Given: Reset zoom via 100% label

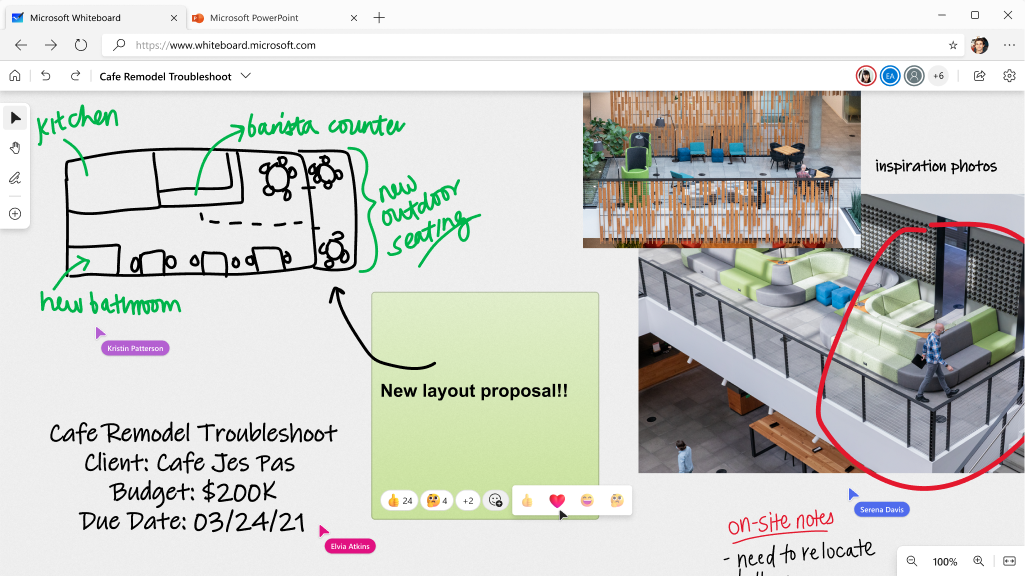Looking at the screenshot, I should [x=945, y=561].
